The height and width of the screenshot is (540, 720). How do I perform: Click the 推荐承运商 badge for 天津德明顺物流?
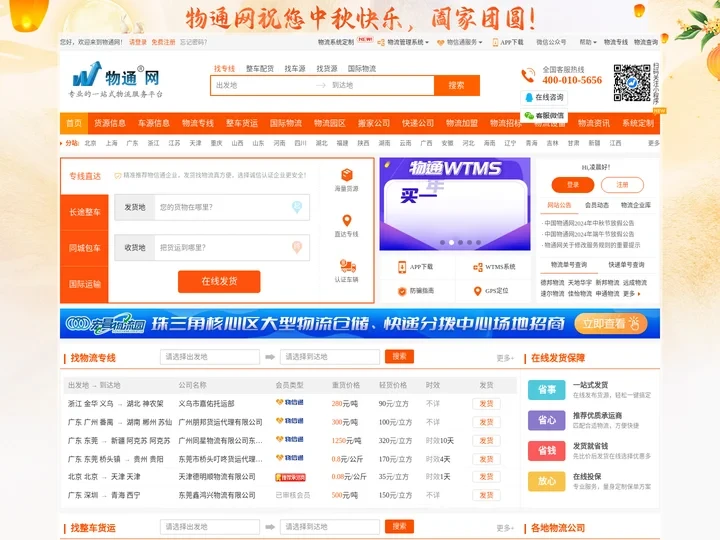tap(290, 478)
